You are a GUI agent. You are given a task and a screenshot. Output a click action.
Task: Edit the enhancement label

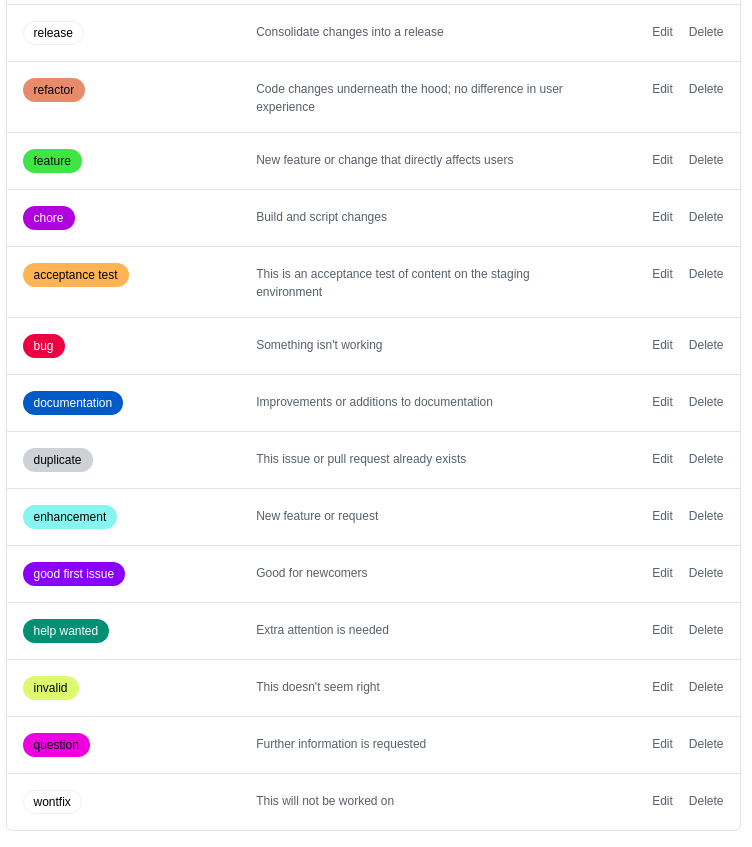click(662, 516)
